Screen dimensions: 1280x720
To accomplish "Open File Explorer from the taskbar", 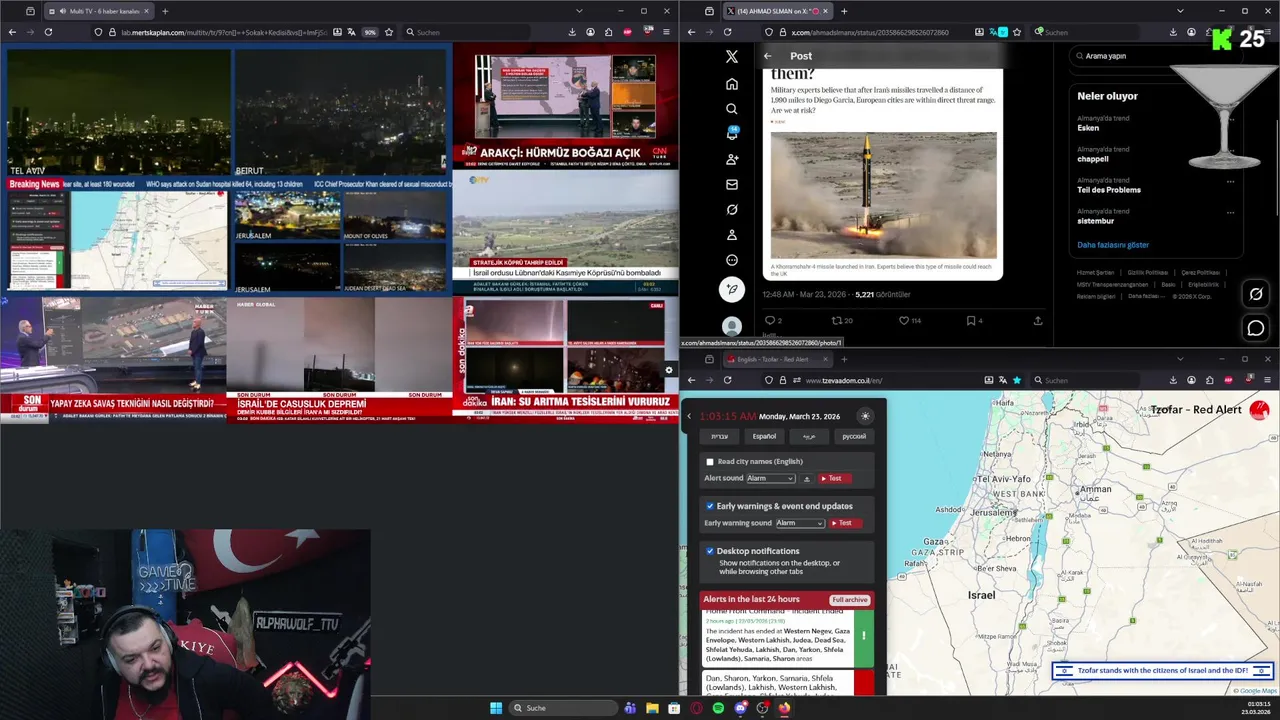I will [x=652, y=708].
